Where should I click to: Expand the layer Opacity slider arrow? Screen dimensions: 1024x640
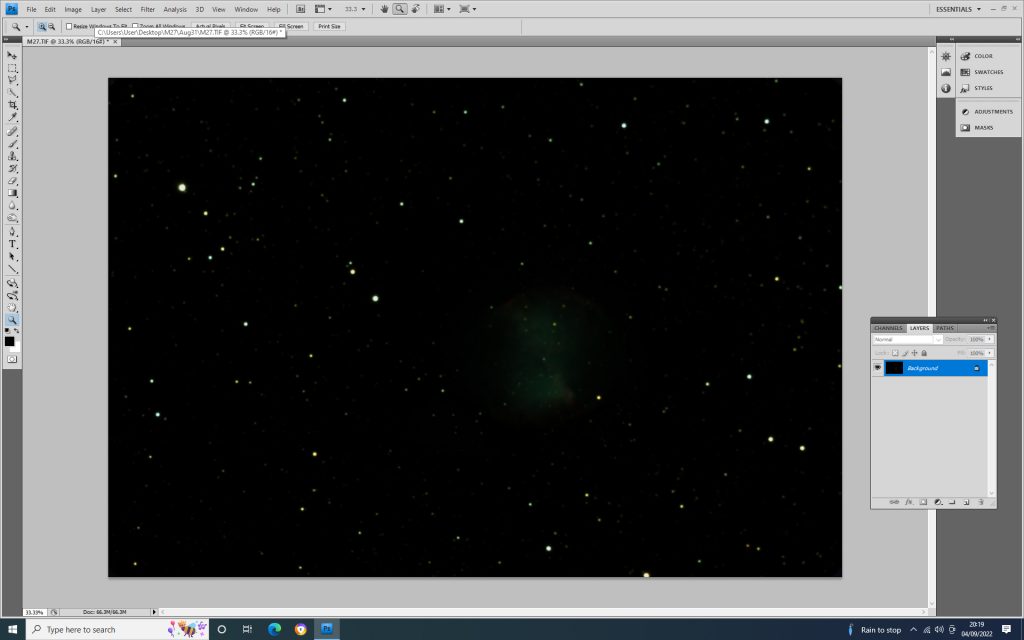[x=990, y=339]
